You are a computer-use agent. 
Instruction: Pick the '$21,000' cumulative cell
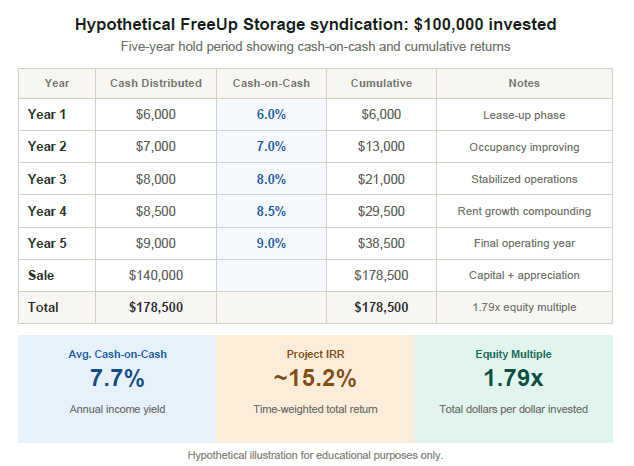click(x=381, y=179)
